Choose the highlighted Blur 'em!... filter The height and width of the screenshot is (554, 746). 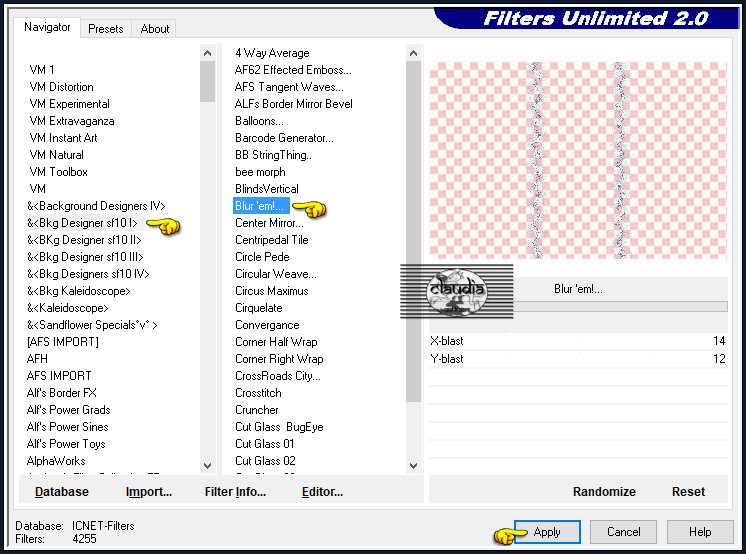coord(261,206)
